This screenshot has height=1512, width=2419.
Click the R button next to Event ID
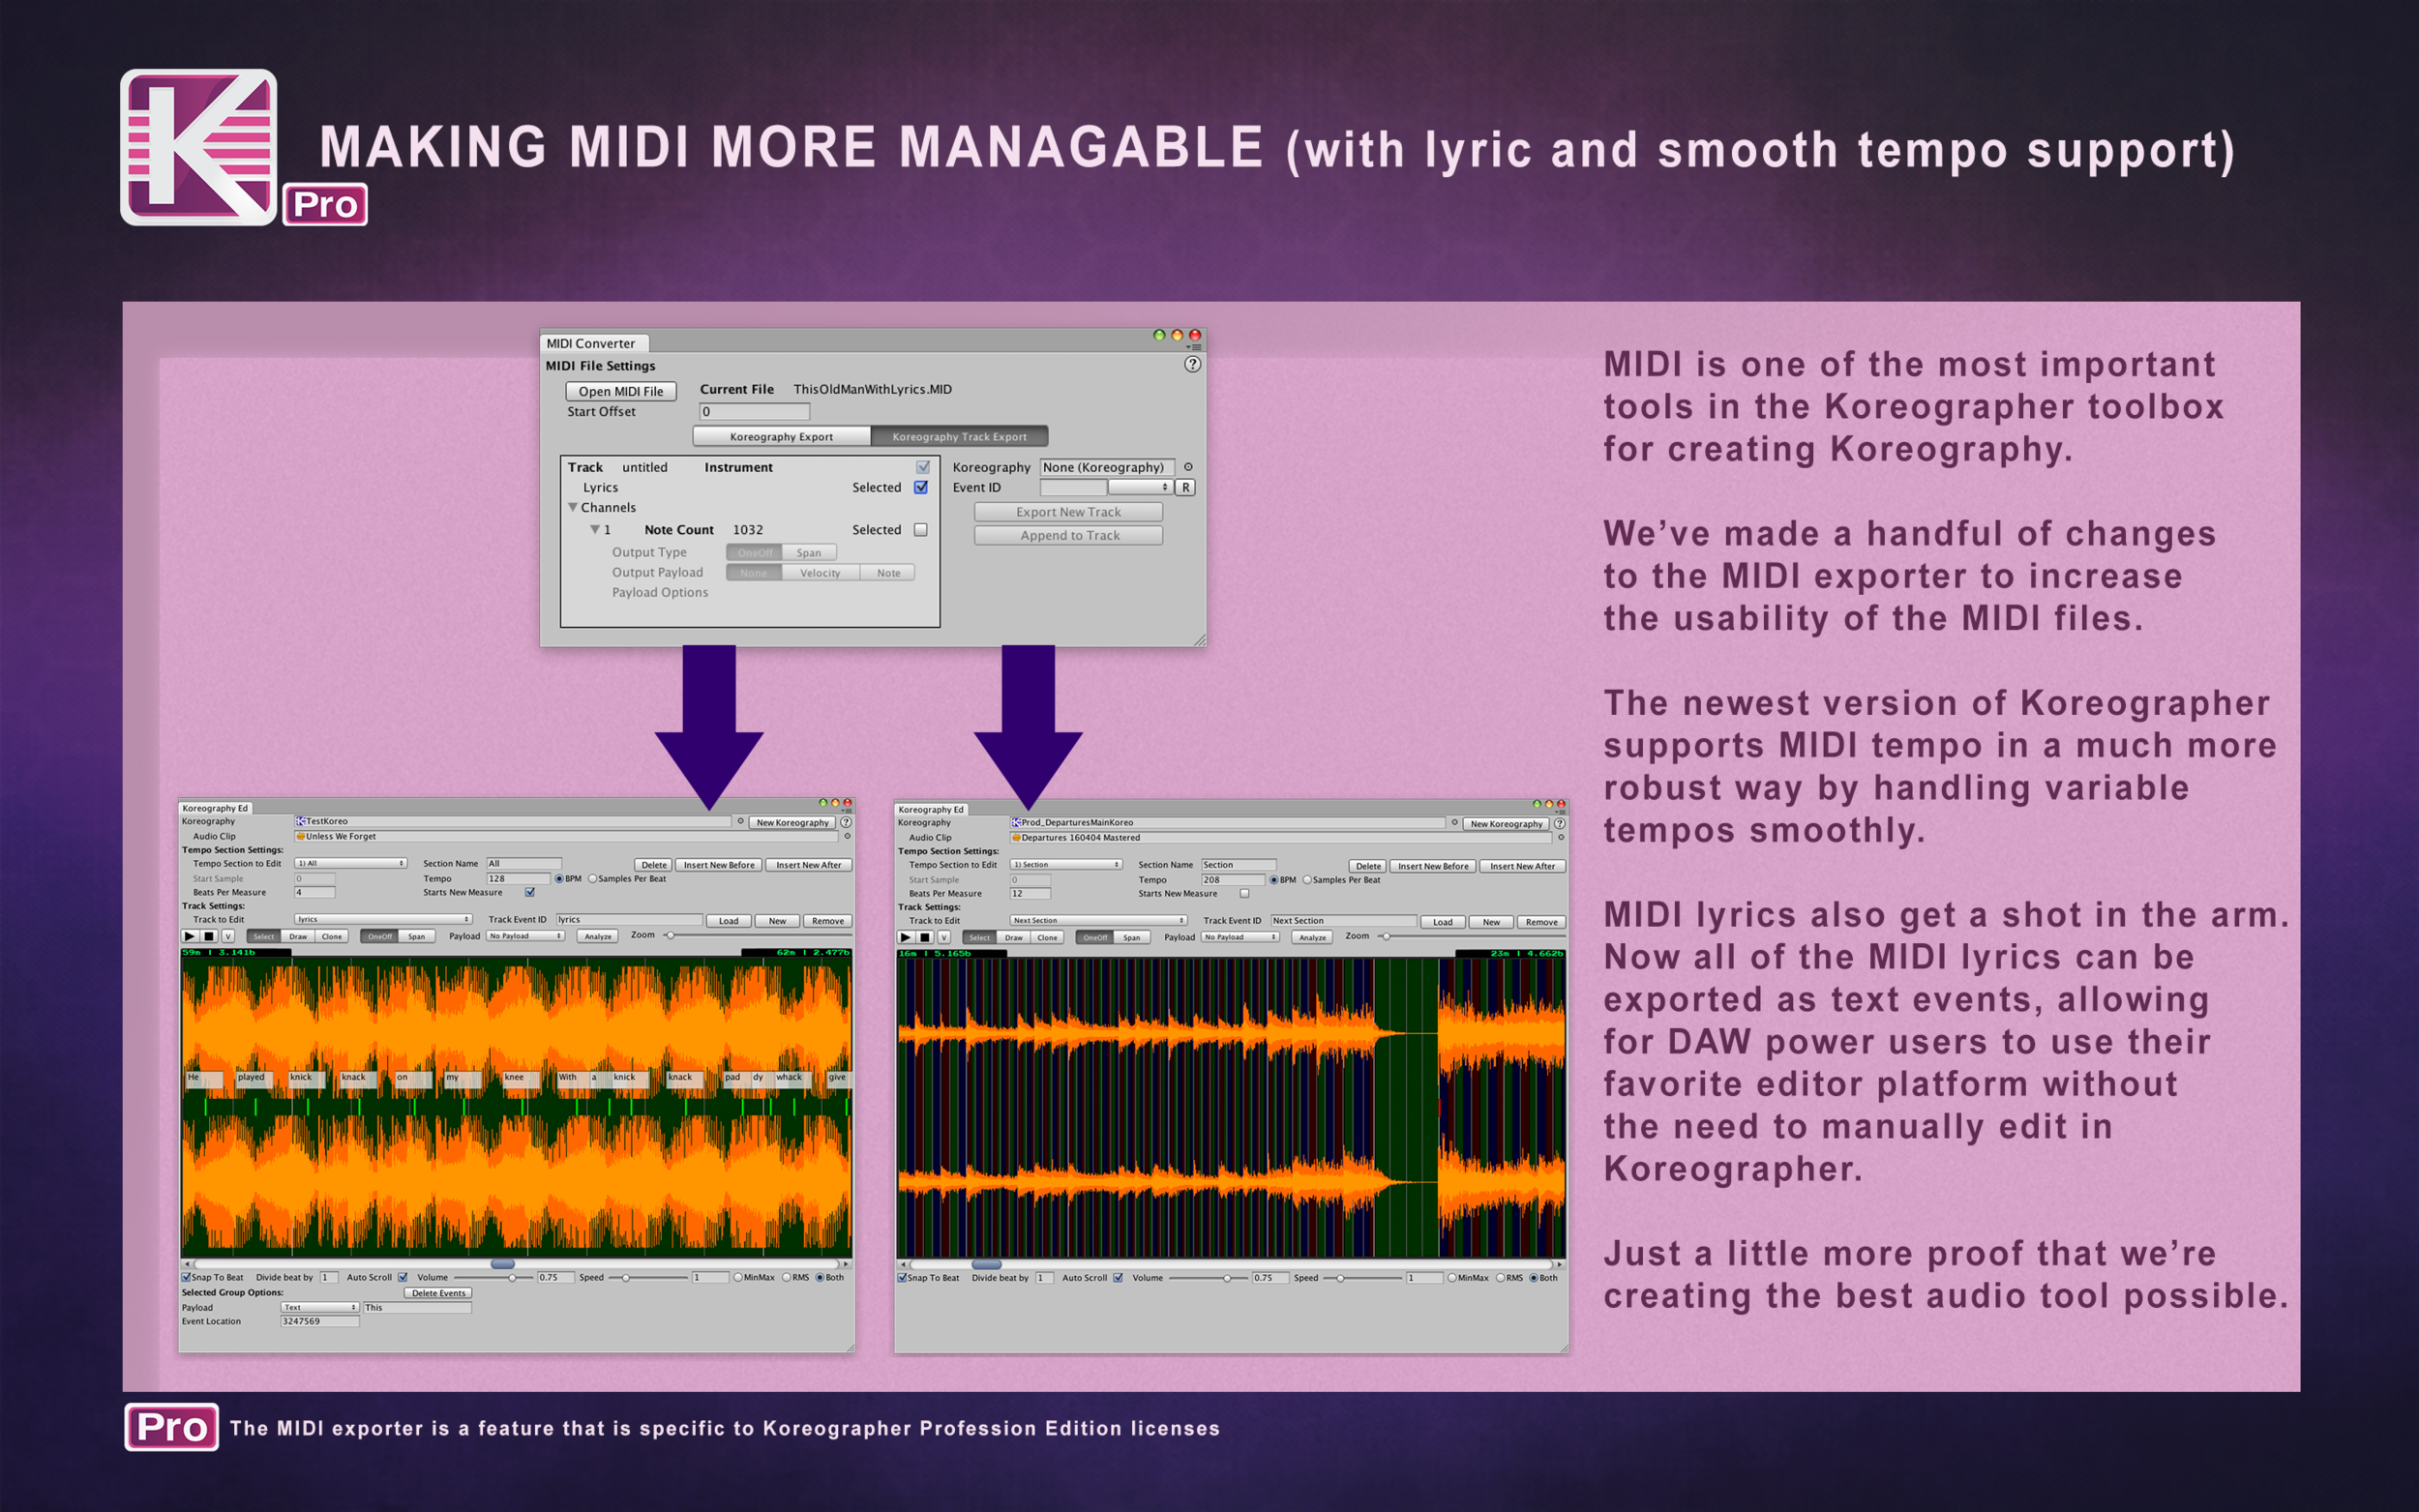(1185, 487)
